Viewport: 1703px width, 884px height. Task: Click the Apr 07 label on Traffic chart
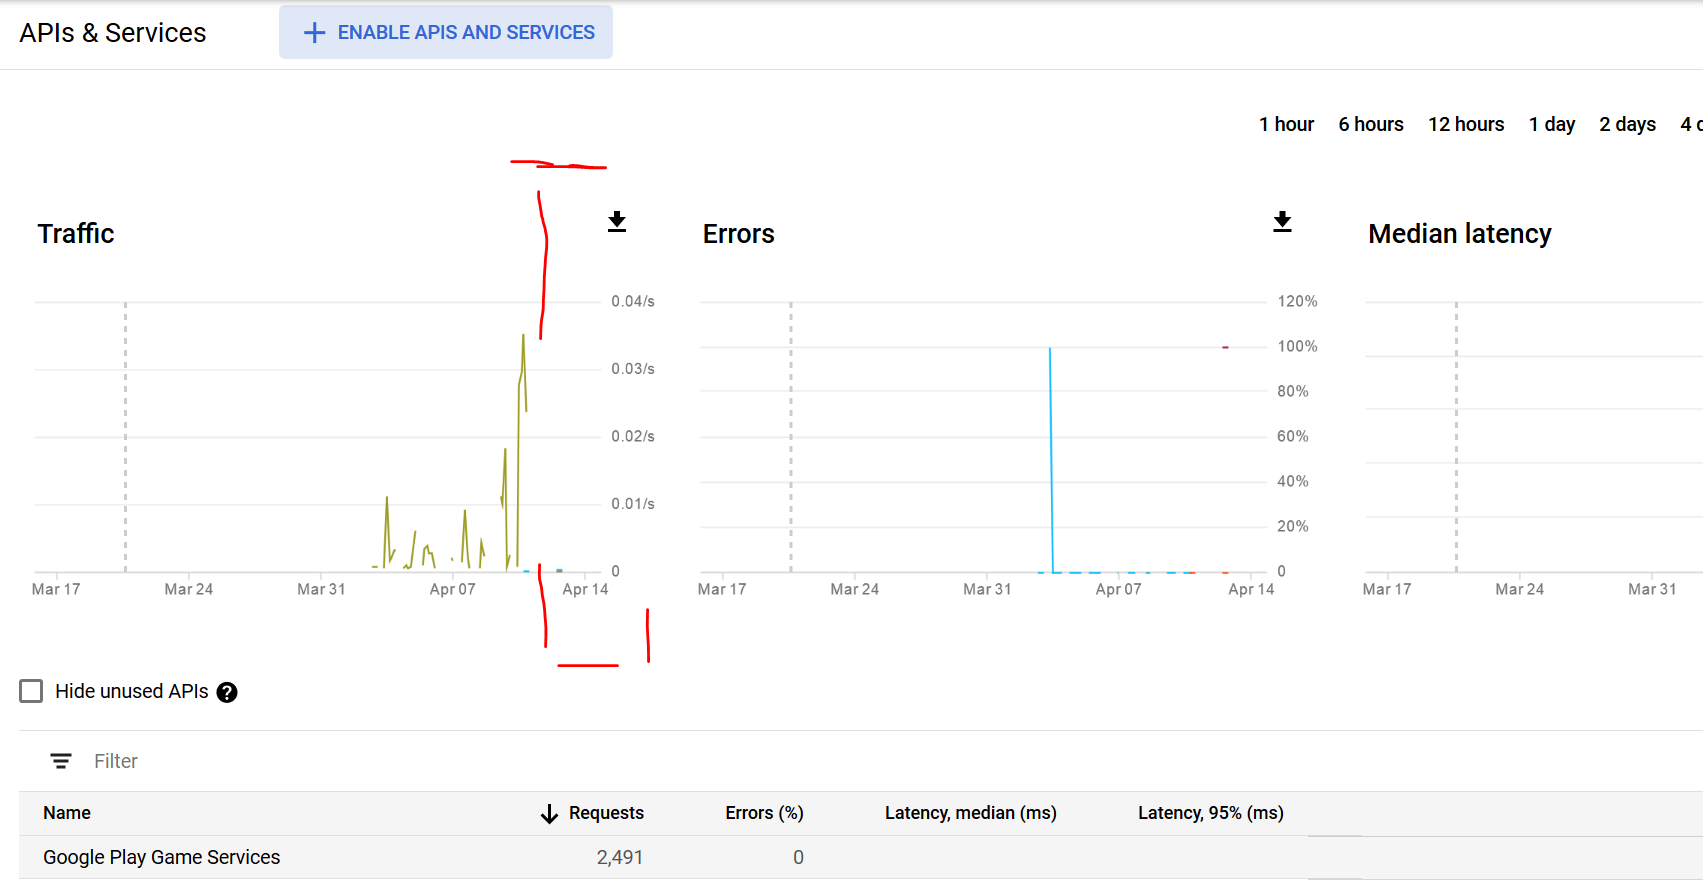[453, 589]
